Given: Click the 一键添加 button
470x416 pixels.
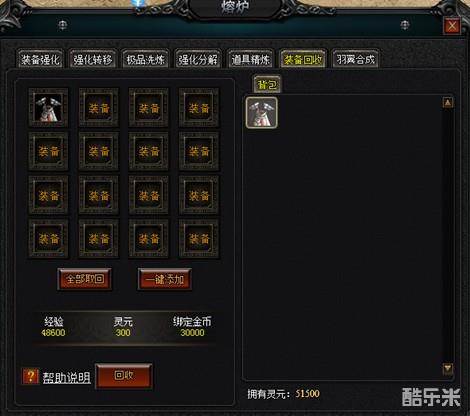Looking at the screenshot, I should (x=165, y=279).
